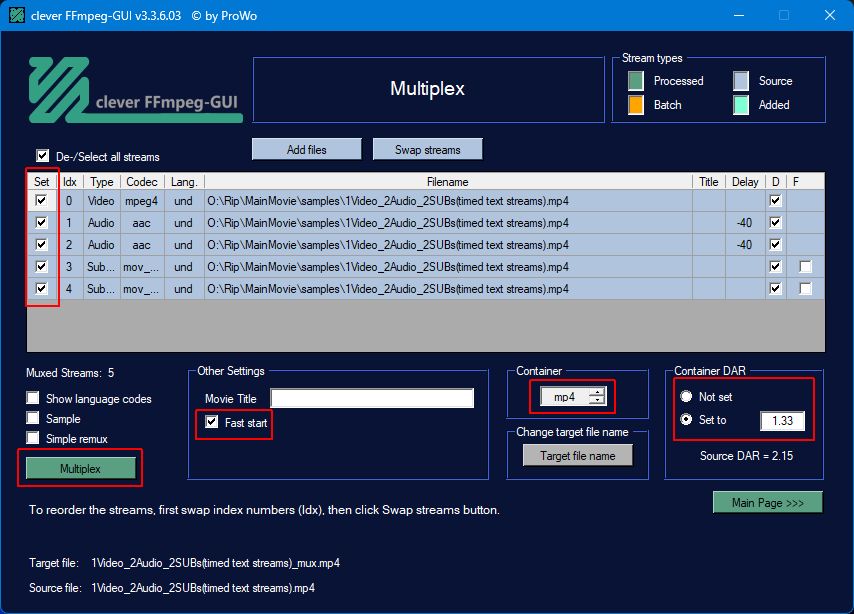The image size is (854, 614).
Task: Click filename cell of subtitle stream 4
Action: coord(448,288)
